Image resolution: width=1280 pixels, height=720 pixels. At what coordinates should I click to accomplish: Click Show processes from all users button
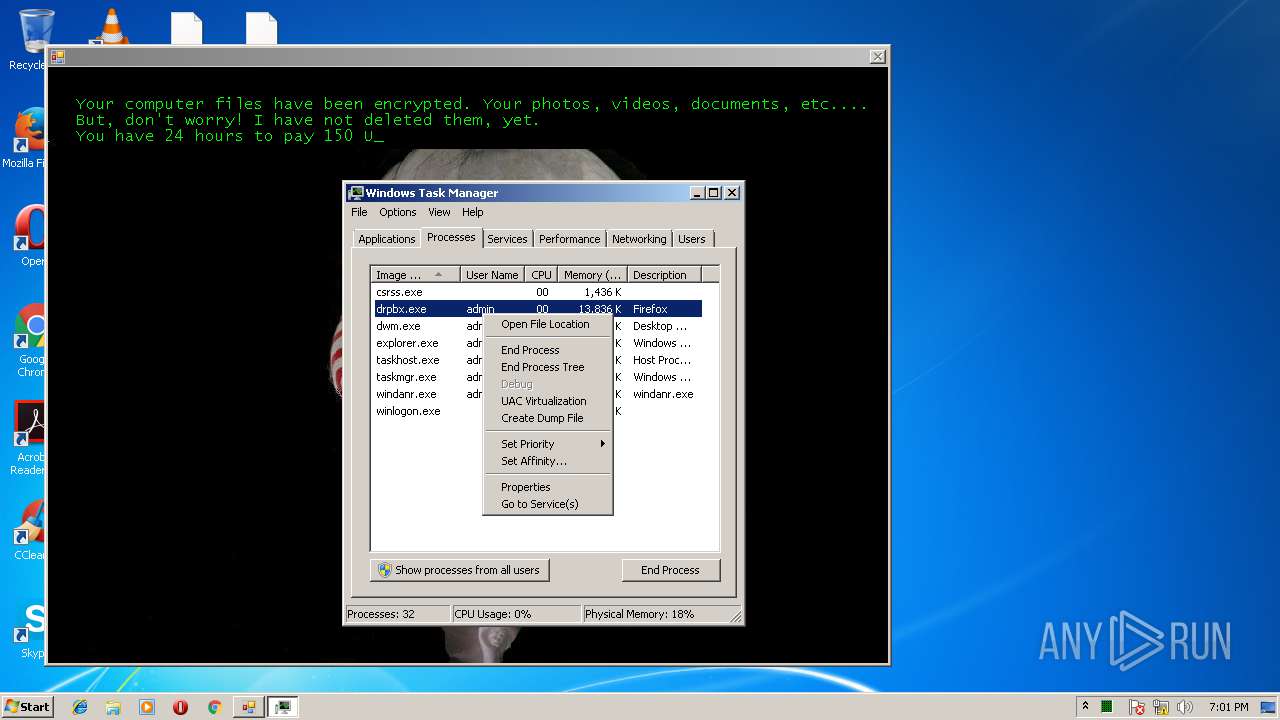coord(459,570)
